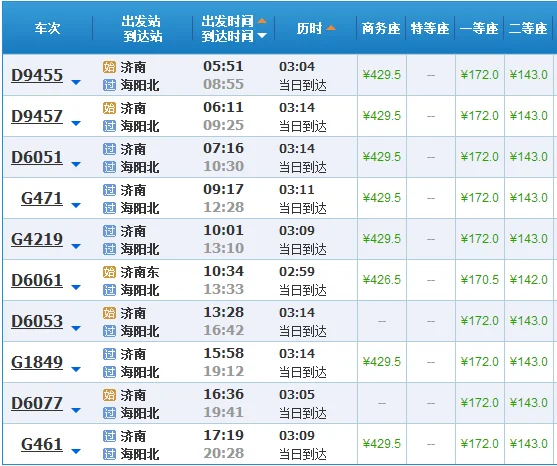Click the ascending arrow next to 出发时间
The width and height of the screenshot is (557, 466).
(x=262, y=21)
